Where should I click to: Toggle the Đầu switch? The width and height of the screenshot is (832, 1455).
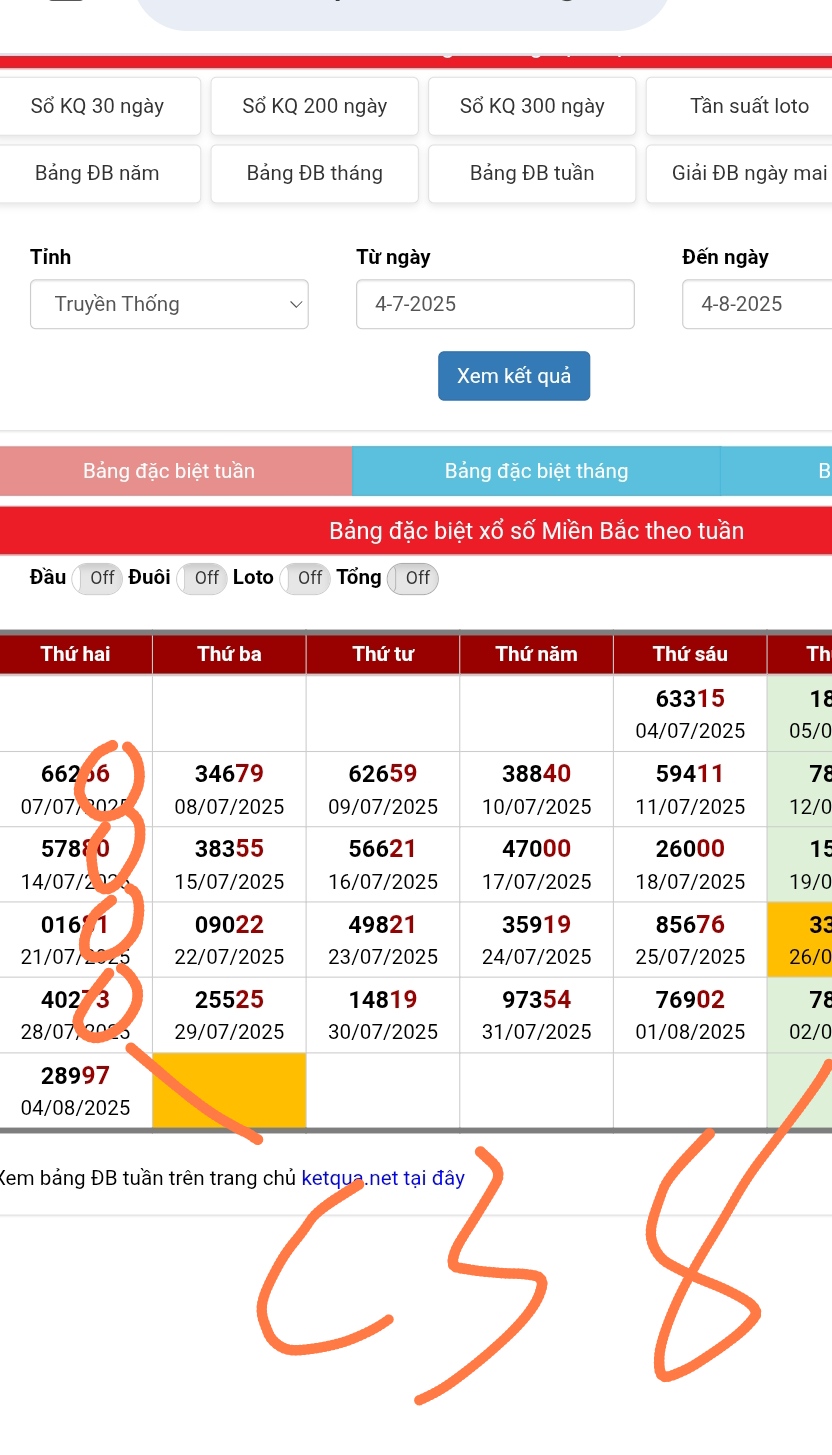point(97,578)
